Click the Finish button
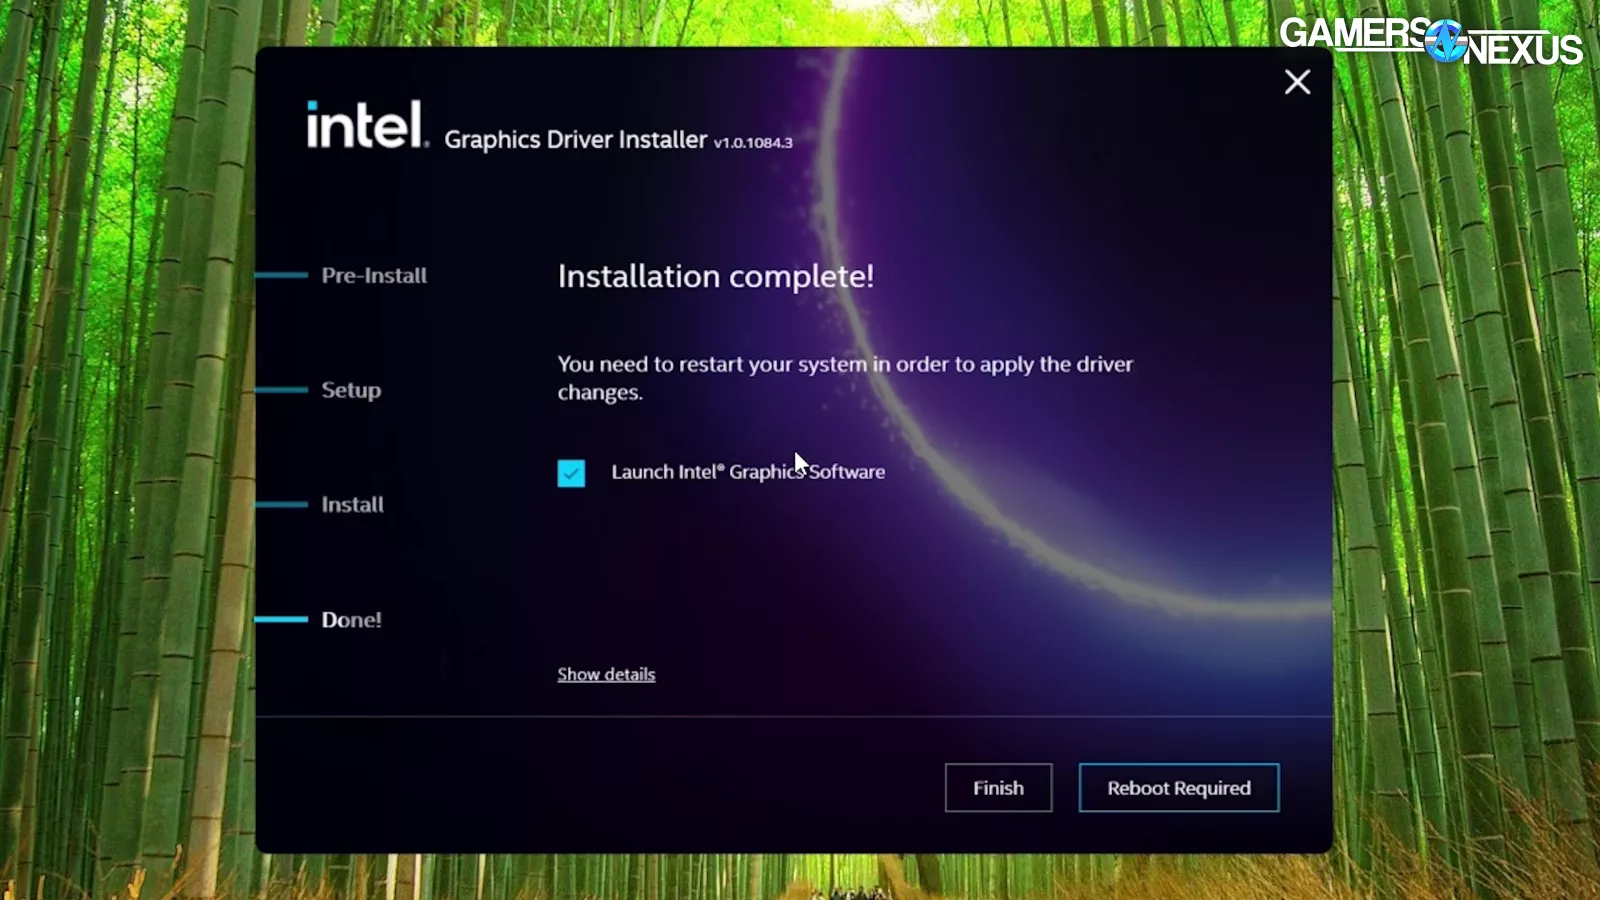 click(x=998, y=788)
